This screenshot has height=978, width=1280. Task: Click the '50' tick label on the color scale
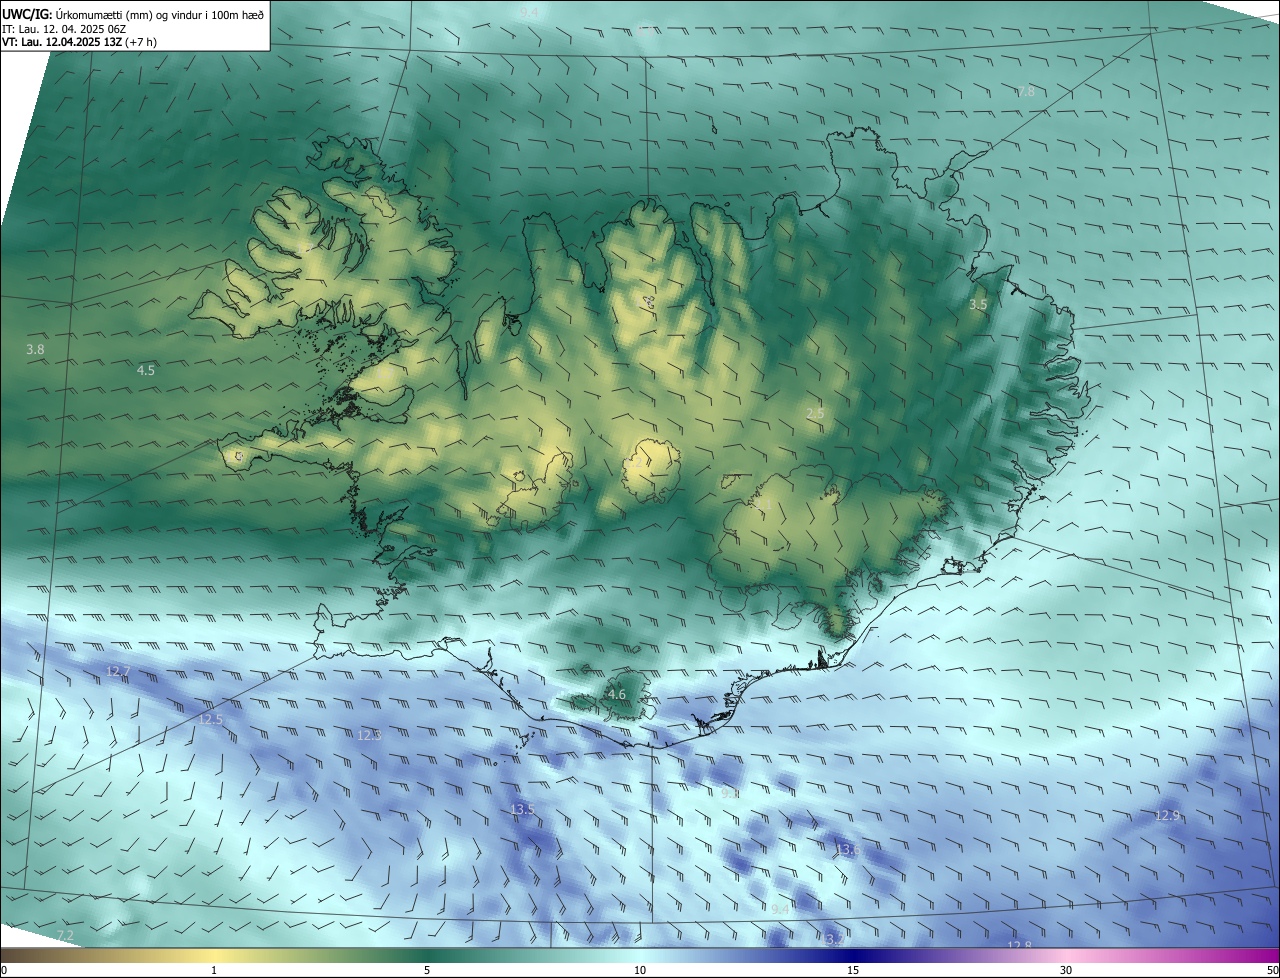coord(1272,970)
